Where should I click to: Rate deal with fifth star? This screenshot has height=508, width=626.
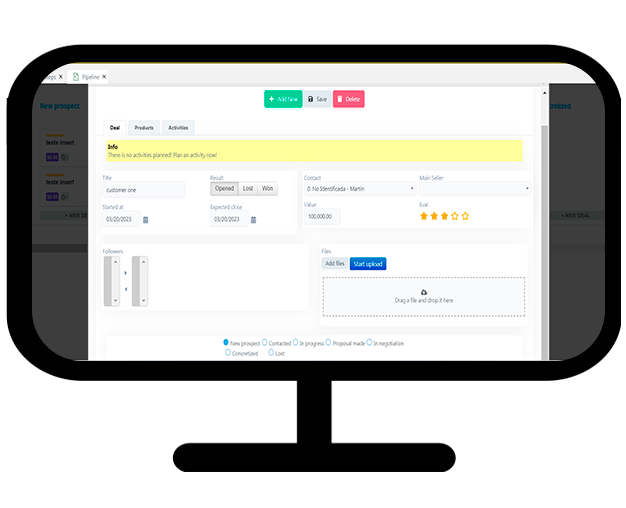pos(465,216)
